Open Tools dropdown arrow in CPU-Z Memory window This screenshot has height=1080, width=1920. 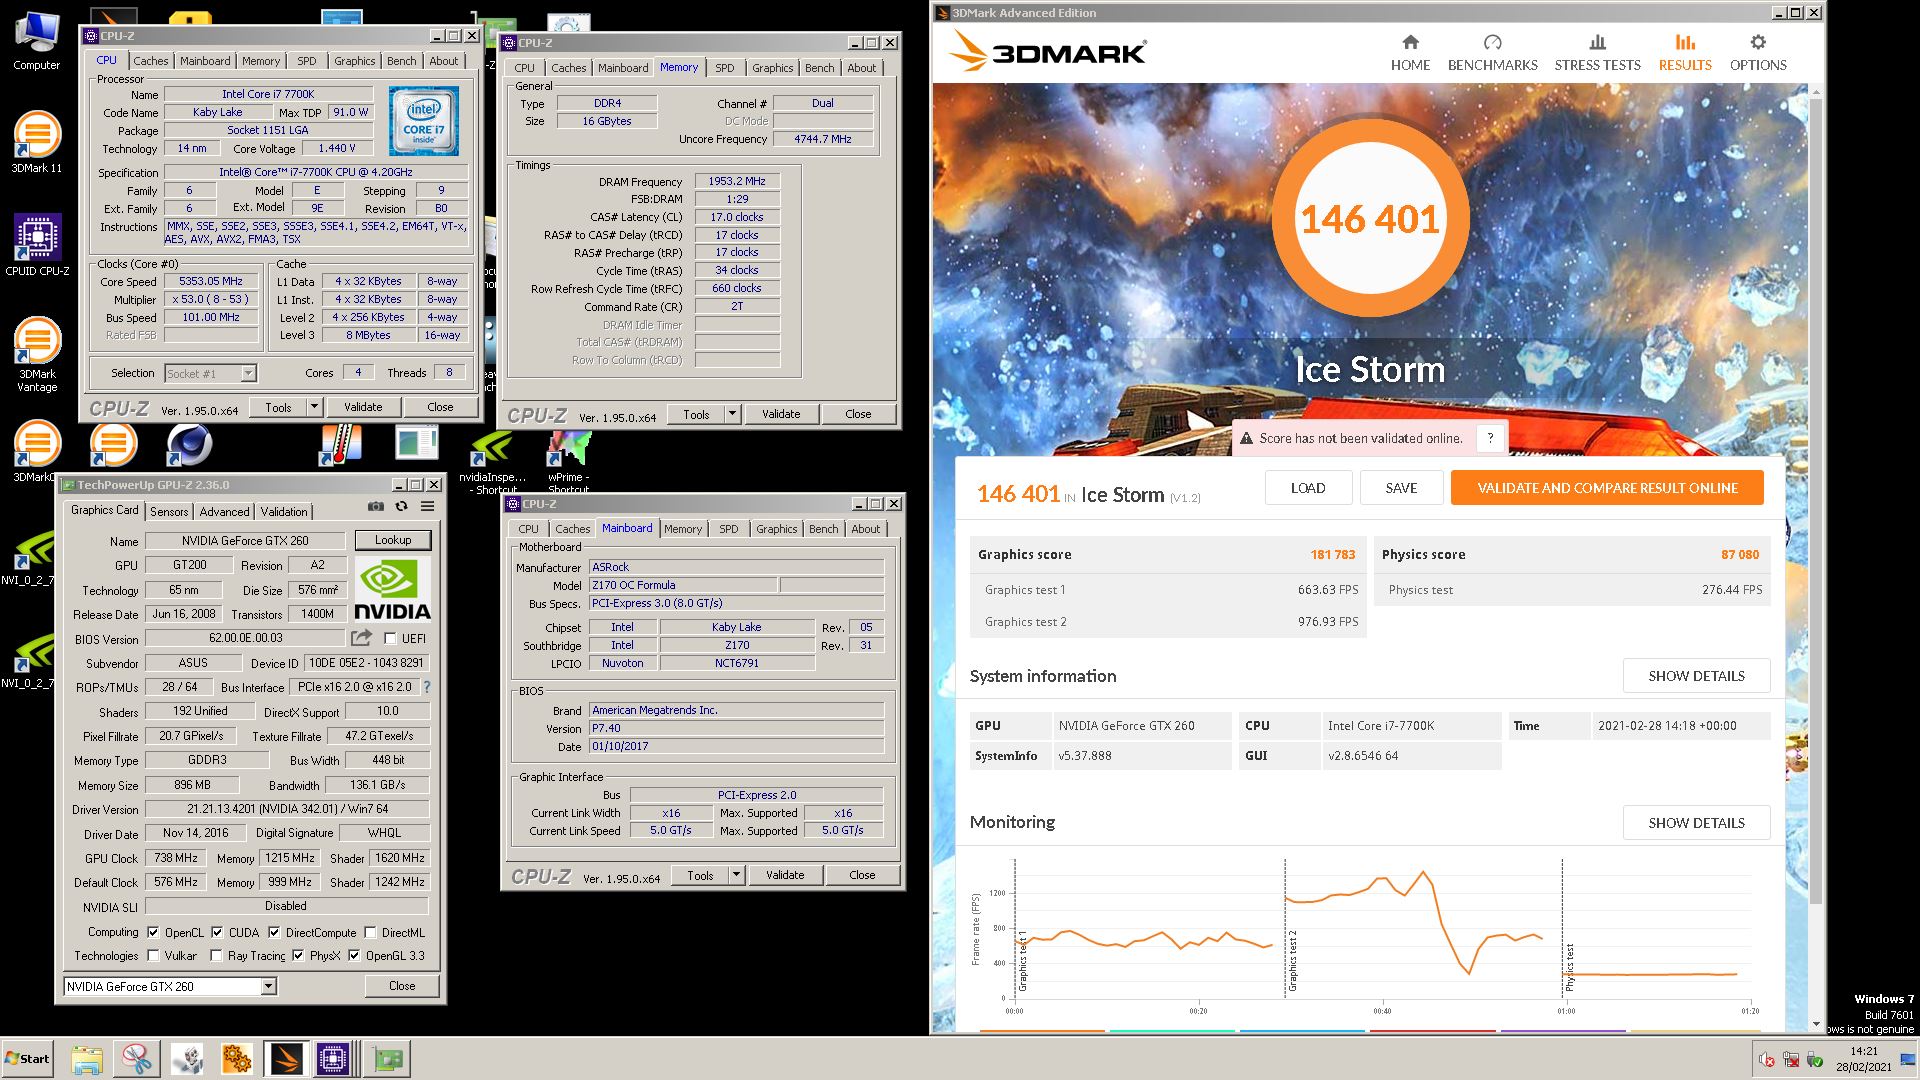click(732, 414)
